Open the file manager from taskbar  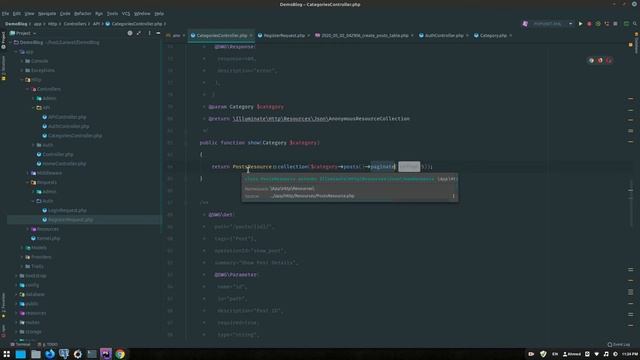click(36, 354)
